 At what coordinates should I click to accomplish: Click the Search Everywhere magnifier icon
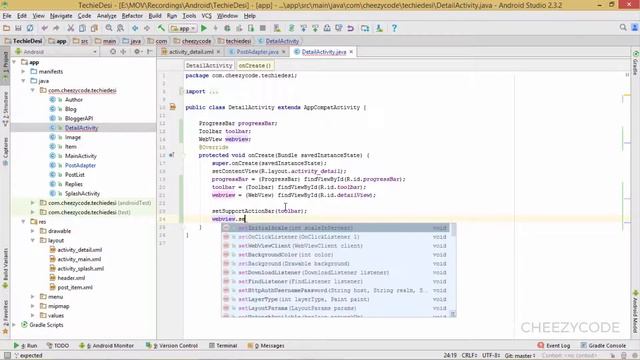623,27
